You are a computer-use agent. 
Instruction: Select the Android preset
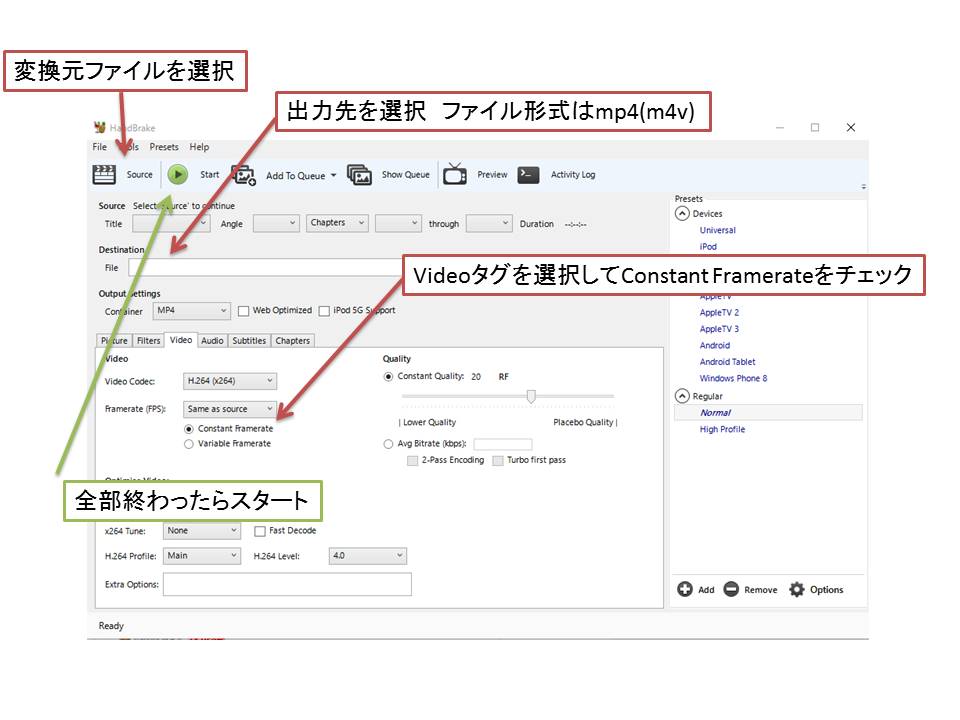tap(714, 346)
